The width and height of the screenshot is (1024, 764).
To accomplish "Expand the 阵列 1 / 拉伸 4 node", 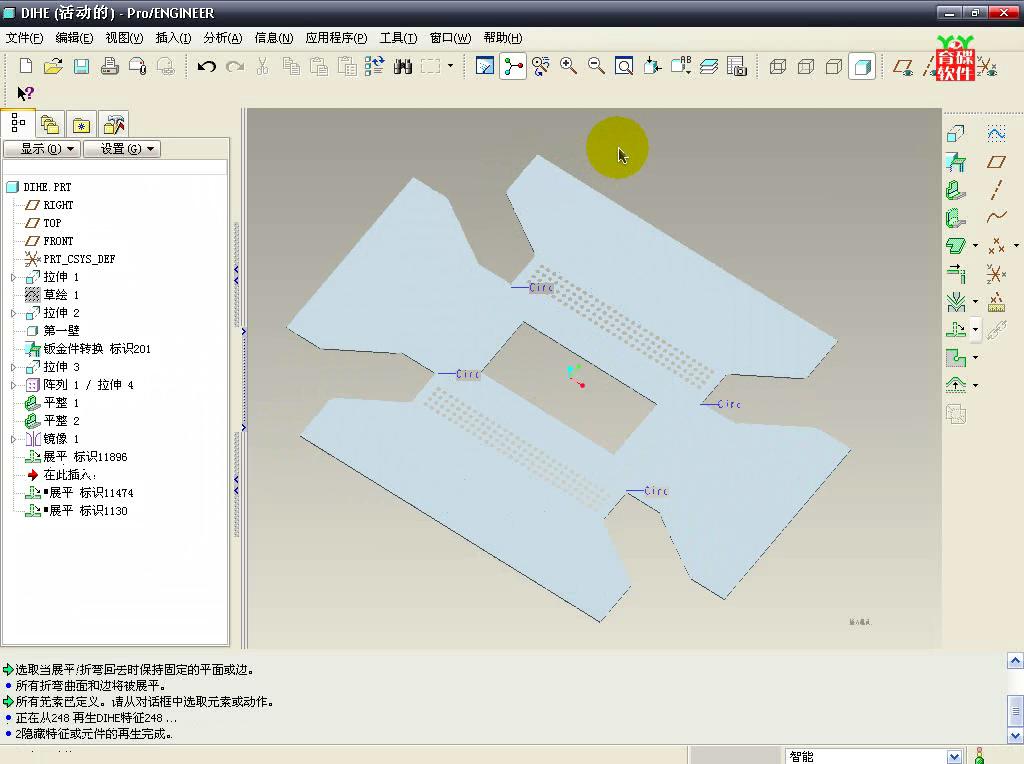I will [x=13, y=385].
